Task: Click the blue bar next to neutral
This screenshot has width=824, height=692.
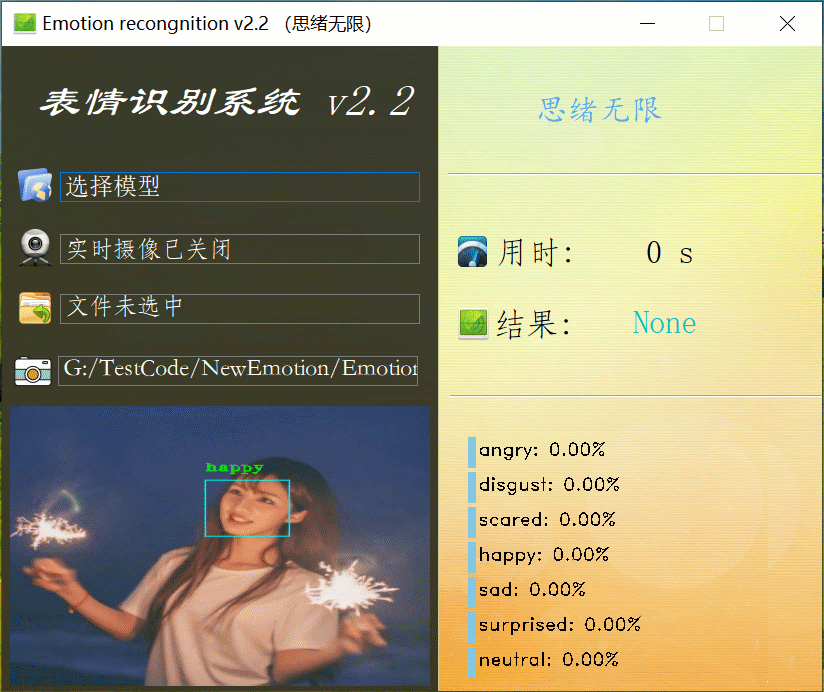Action: pyautogui.click(x=472, y=662)
